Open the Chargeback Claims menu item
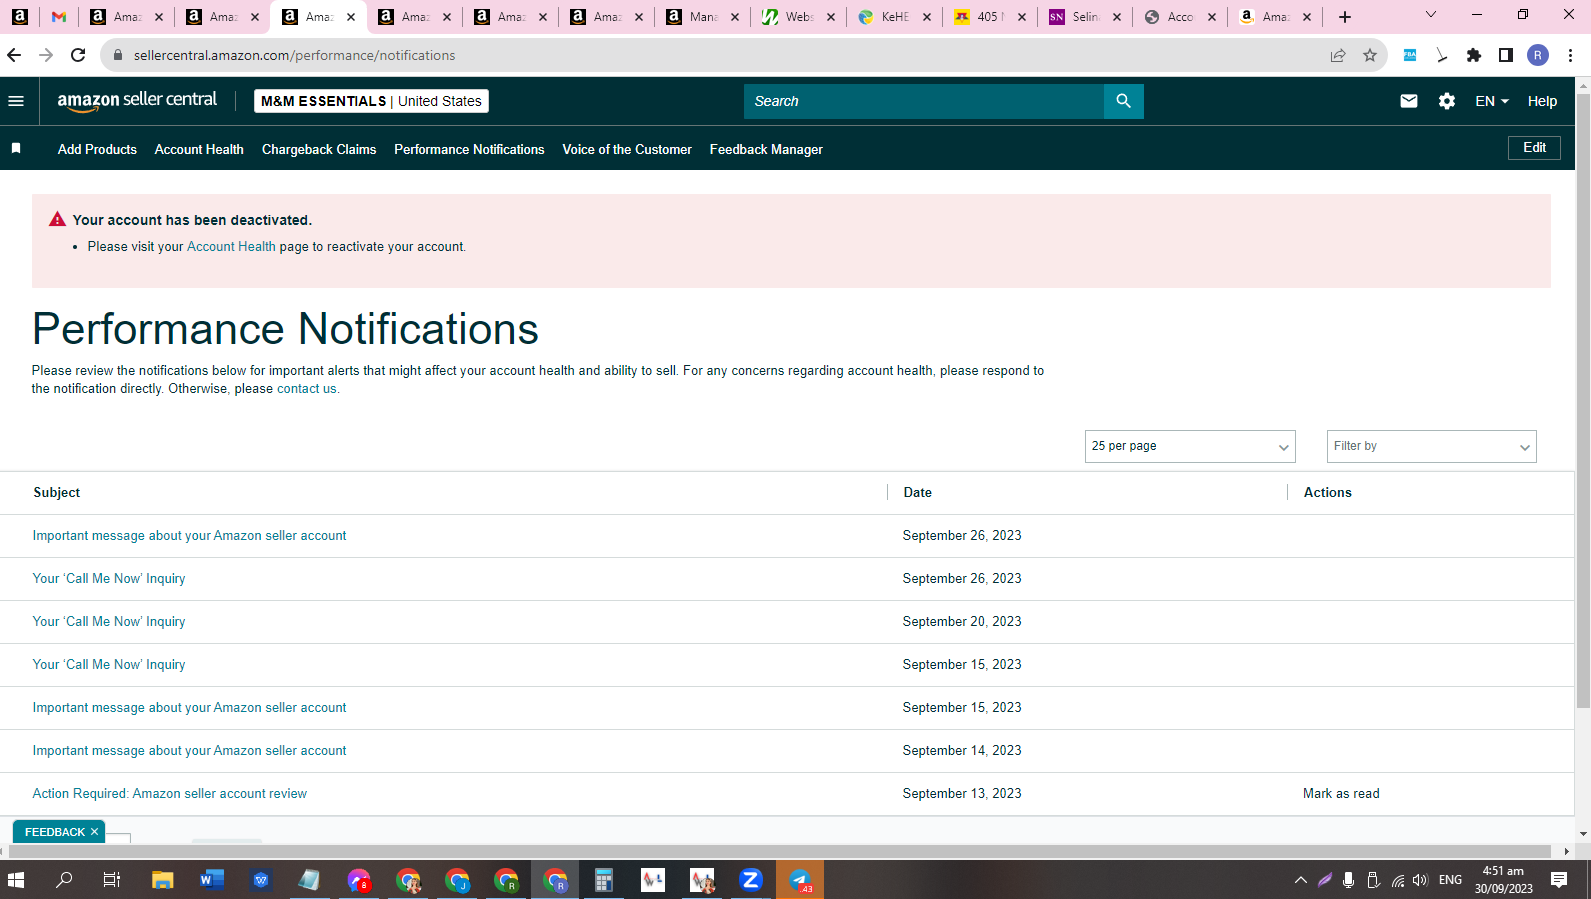This screenshot has width=1591, height=899. [x=319, y=149]
